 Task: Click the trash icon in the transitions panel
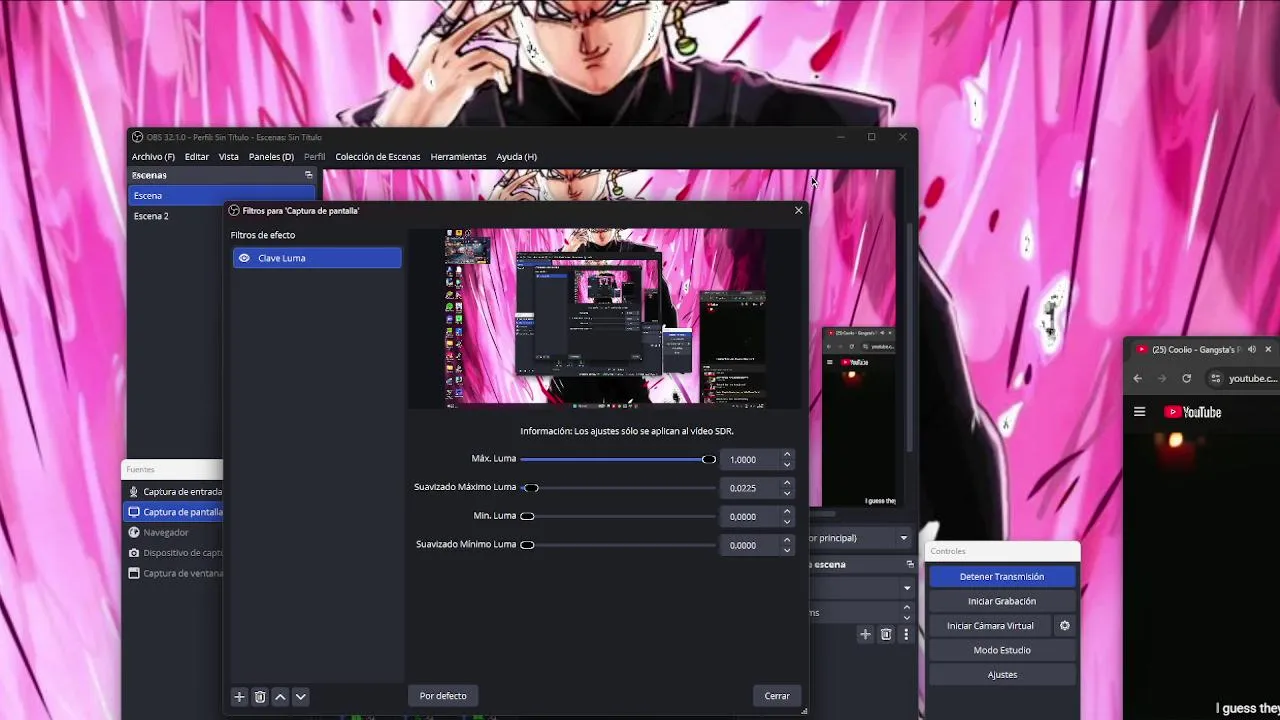[x=886, y=634]
